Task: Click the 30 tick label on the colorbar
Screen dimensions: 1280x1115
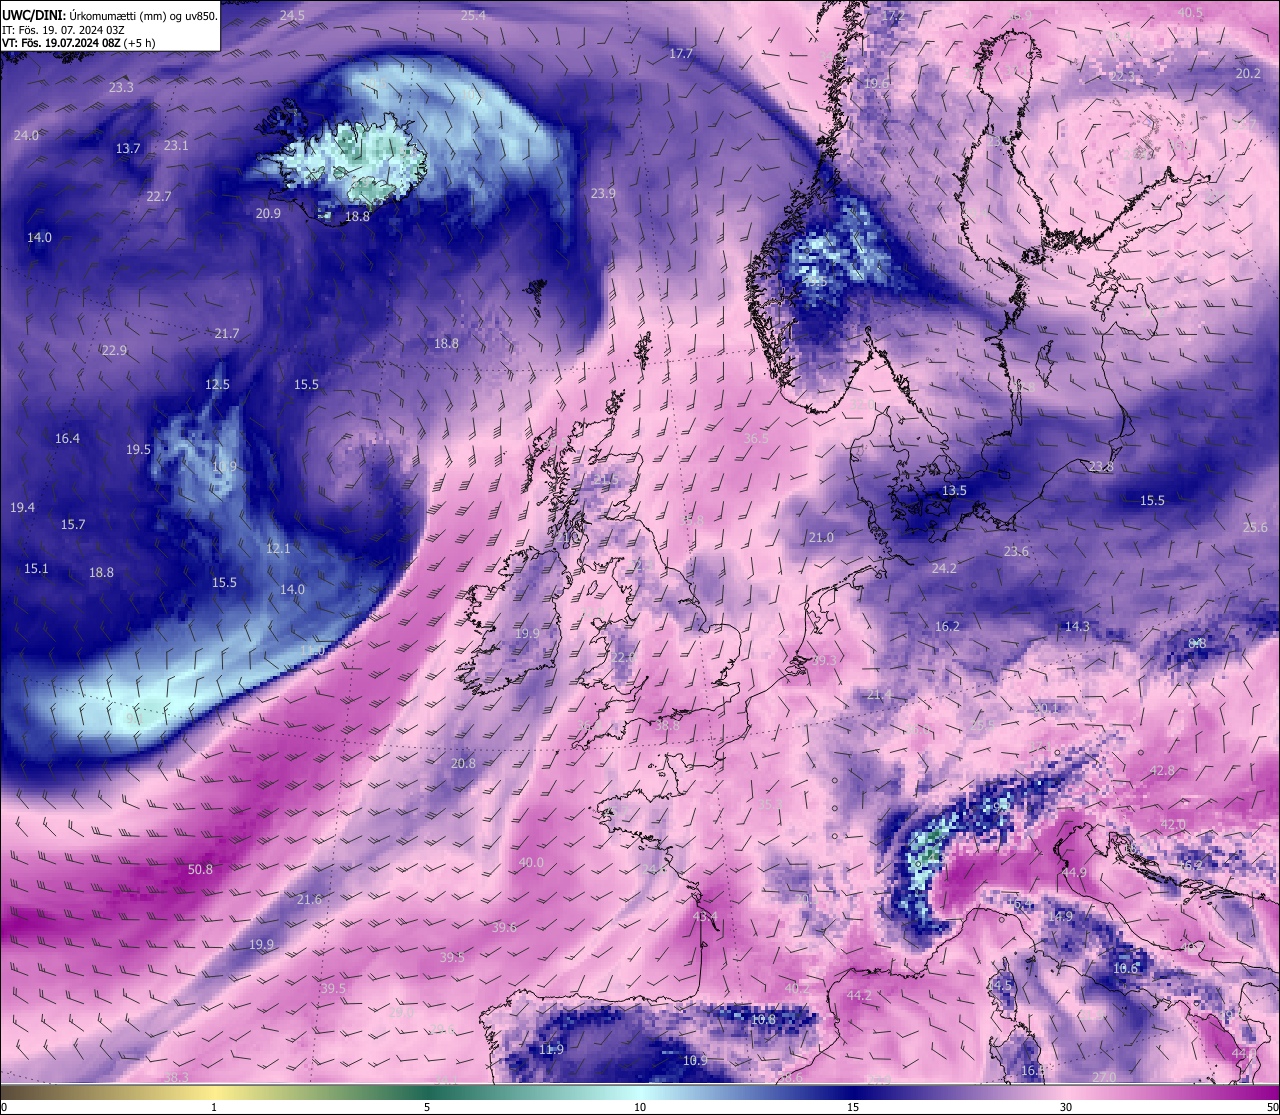Action: pyautogui.click(x=1066, y=1107)
